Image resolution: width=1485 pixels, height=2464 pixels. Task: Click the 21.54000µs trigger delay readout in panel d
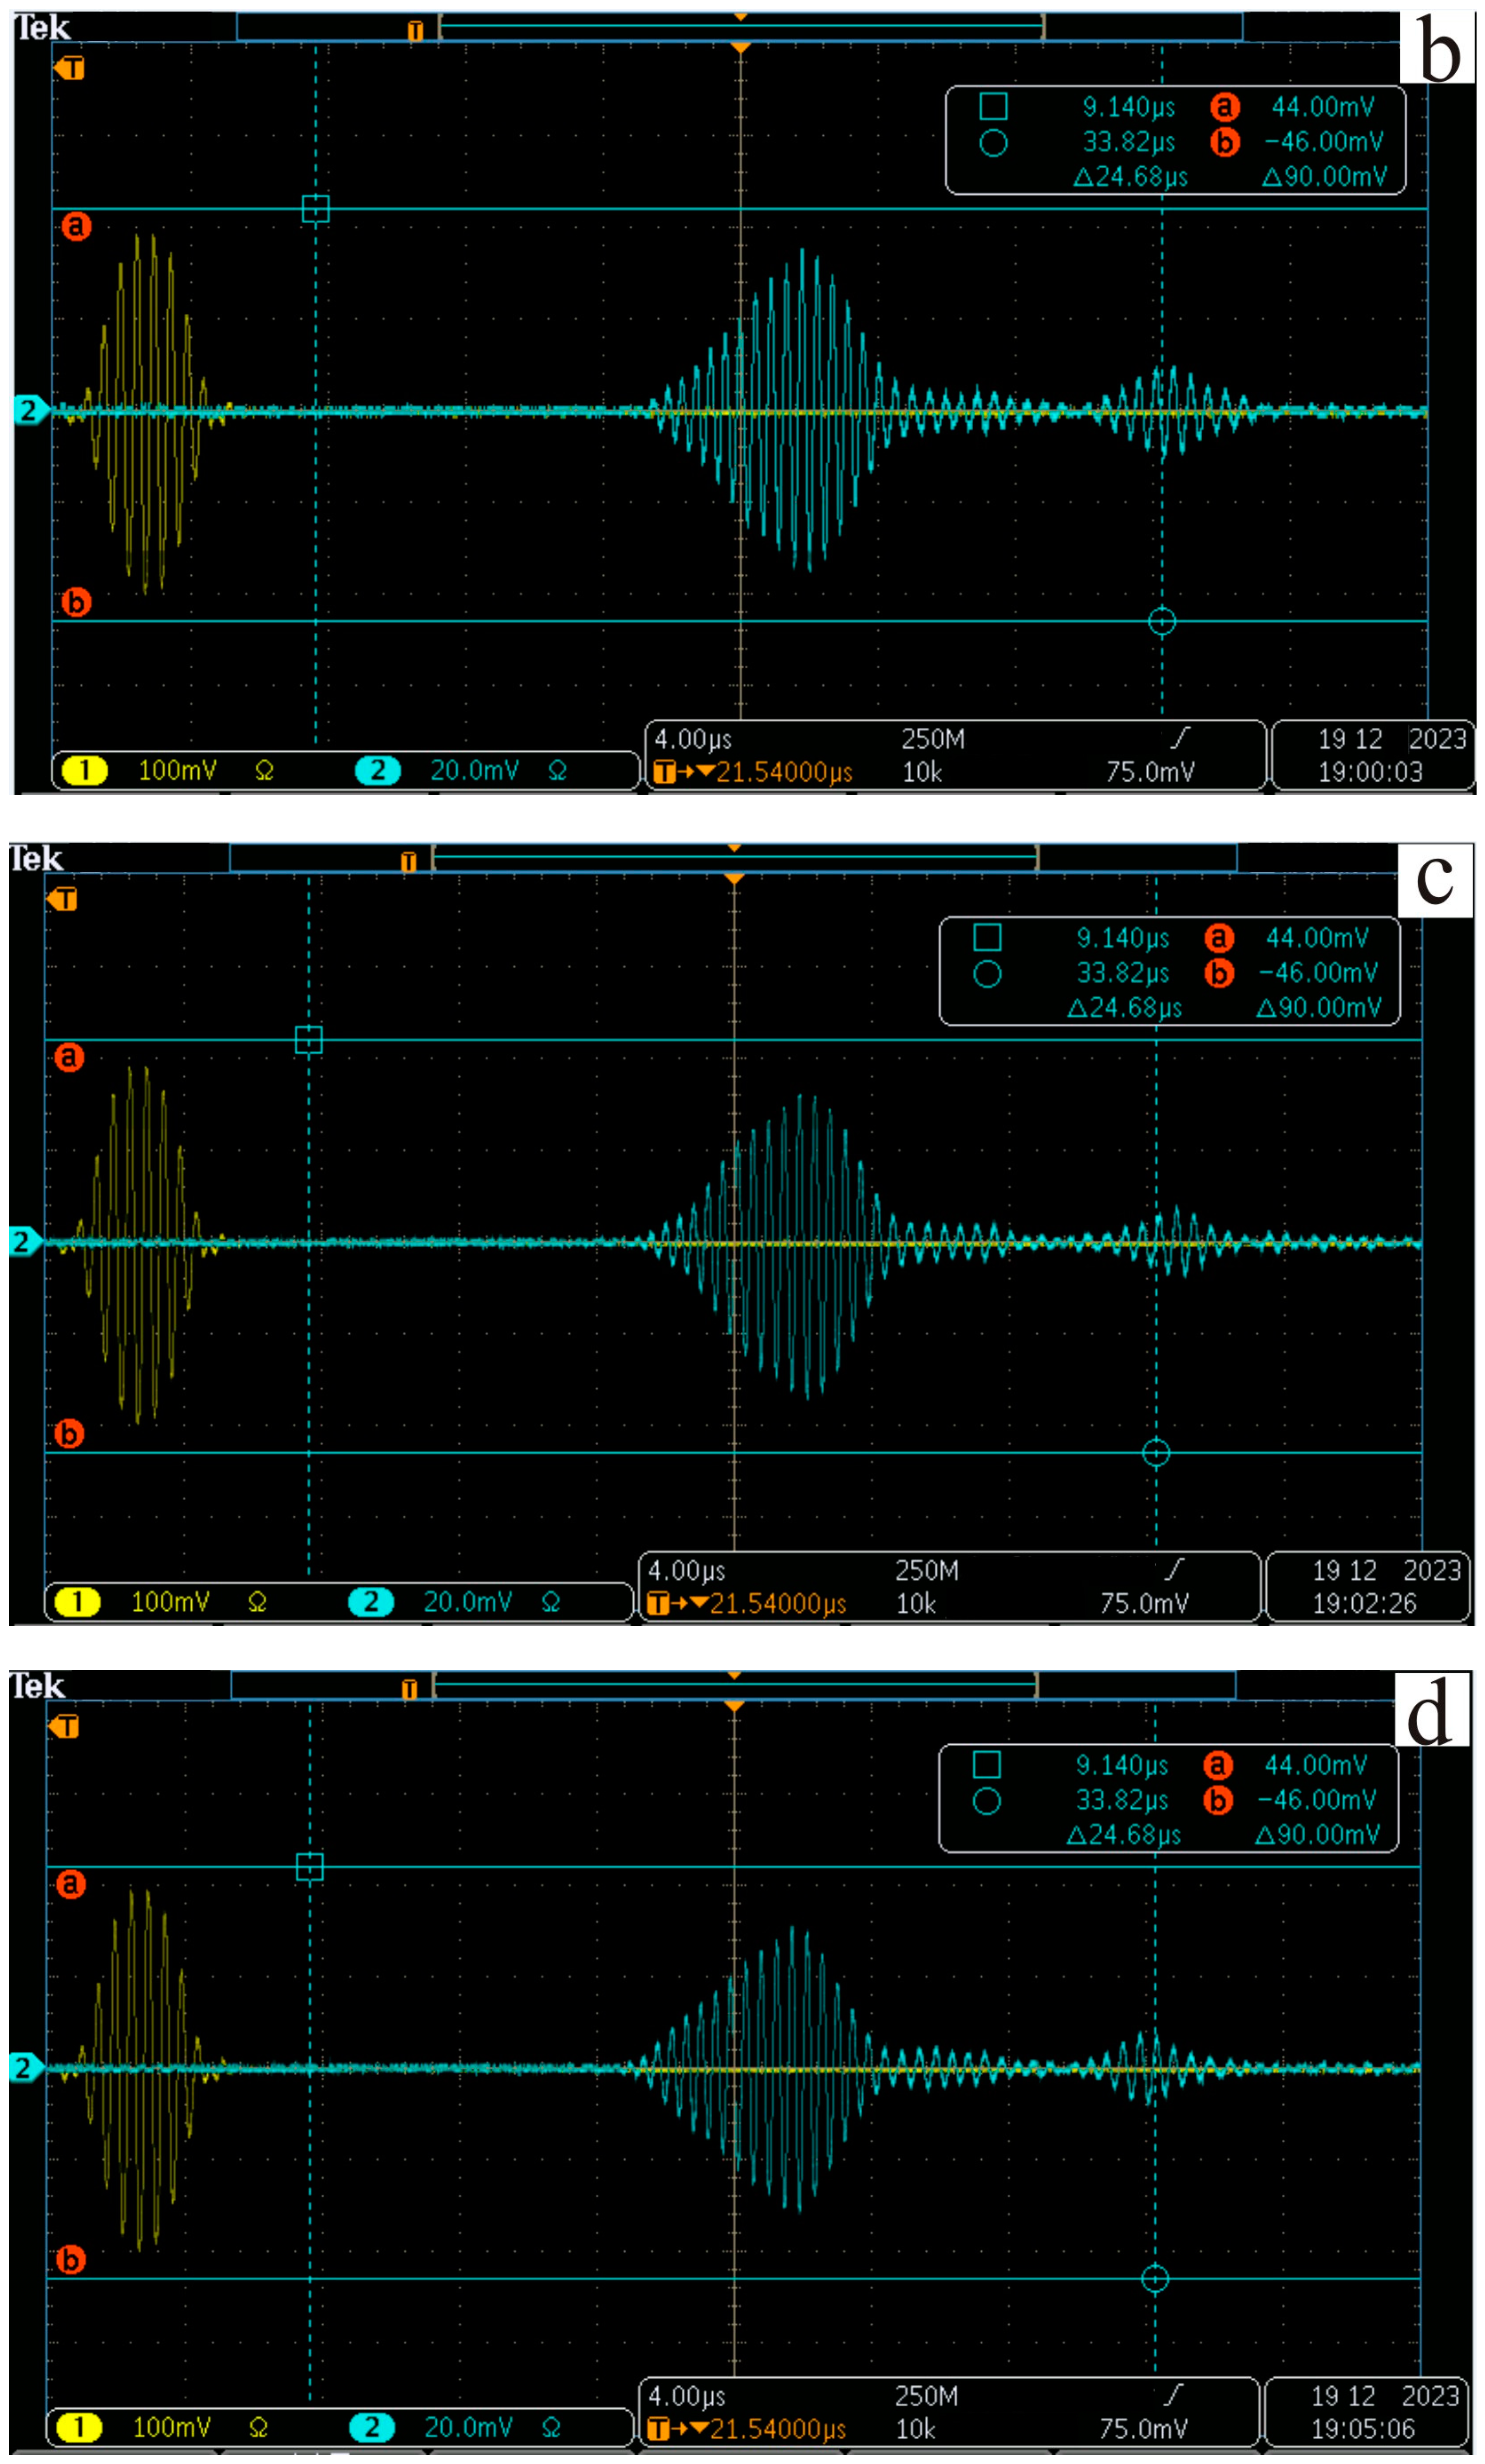click(777, 2428)
